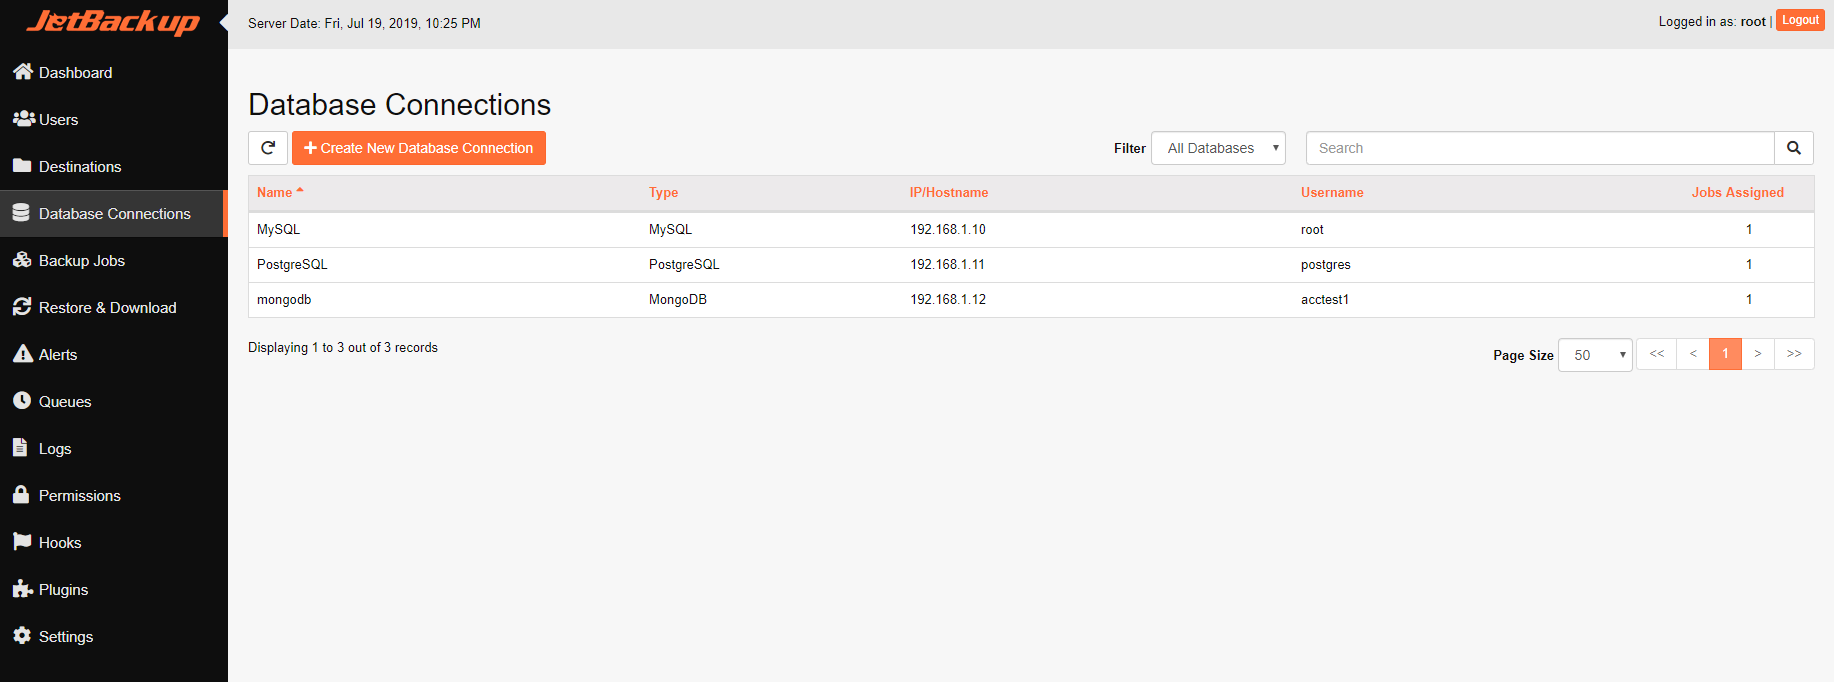
Task: Select page 1 in pagination
Action: pyautogui.click(x=1725, y=354)
